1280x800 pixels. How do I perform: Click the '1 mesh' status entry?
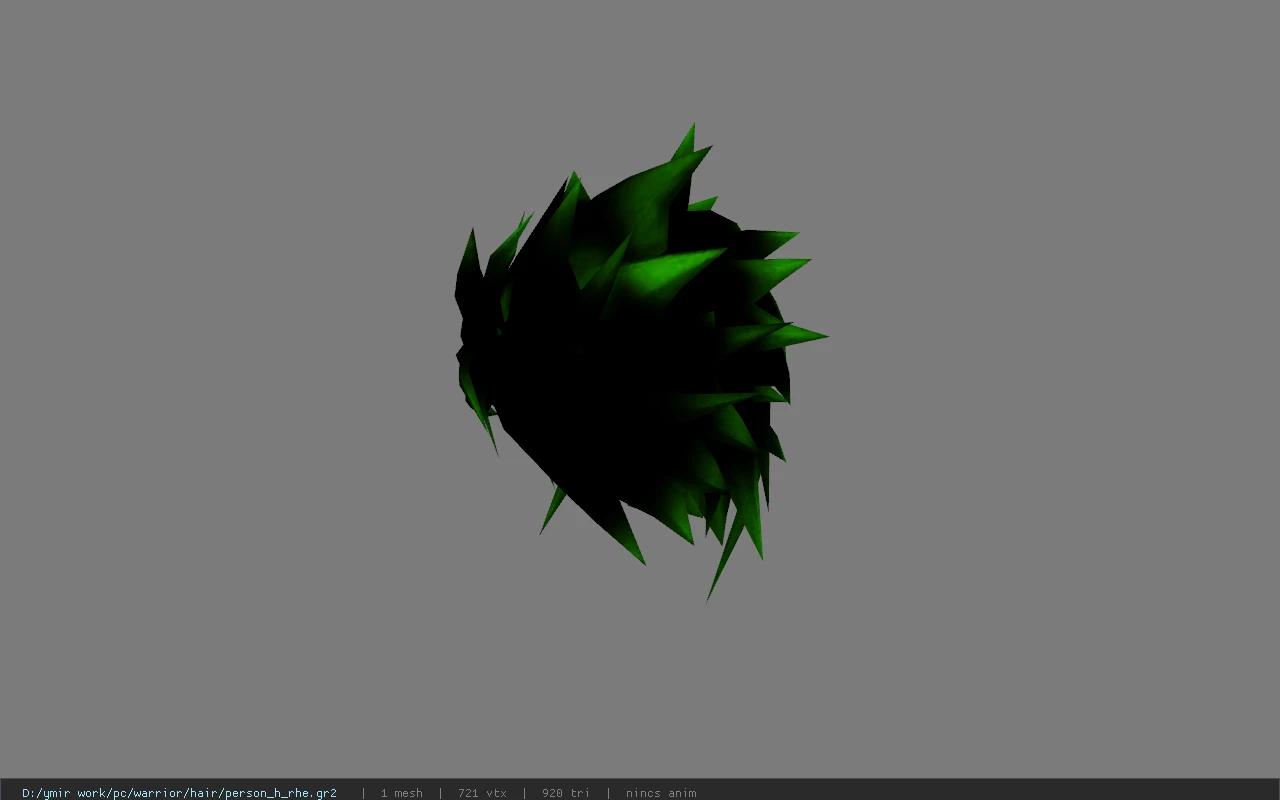[x=401, y=793]
